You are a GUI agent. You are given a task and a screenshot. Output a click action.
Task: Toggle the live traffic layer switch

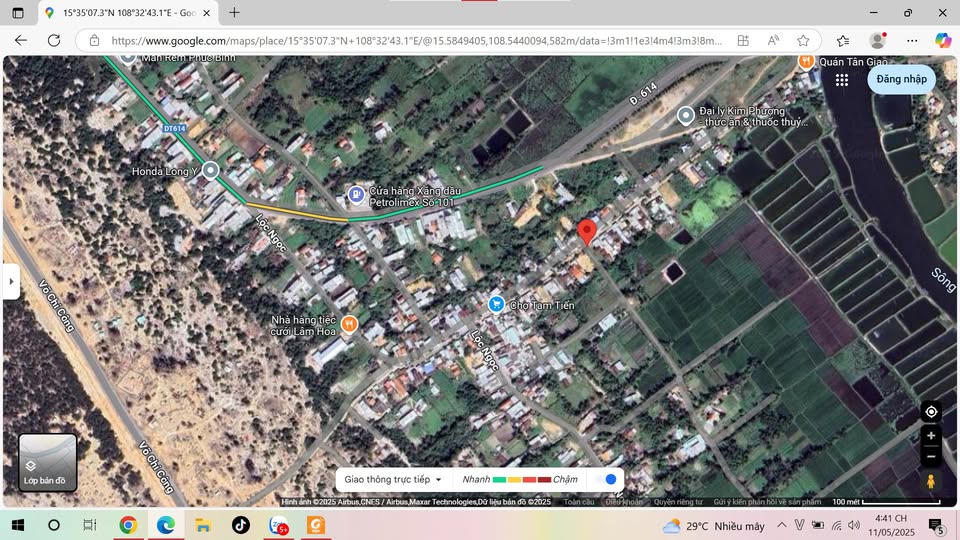605,479
